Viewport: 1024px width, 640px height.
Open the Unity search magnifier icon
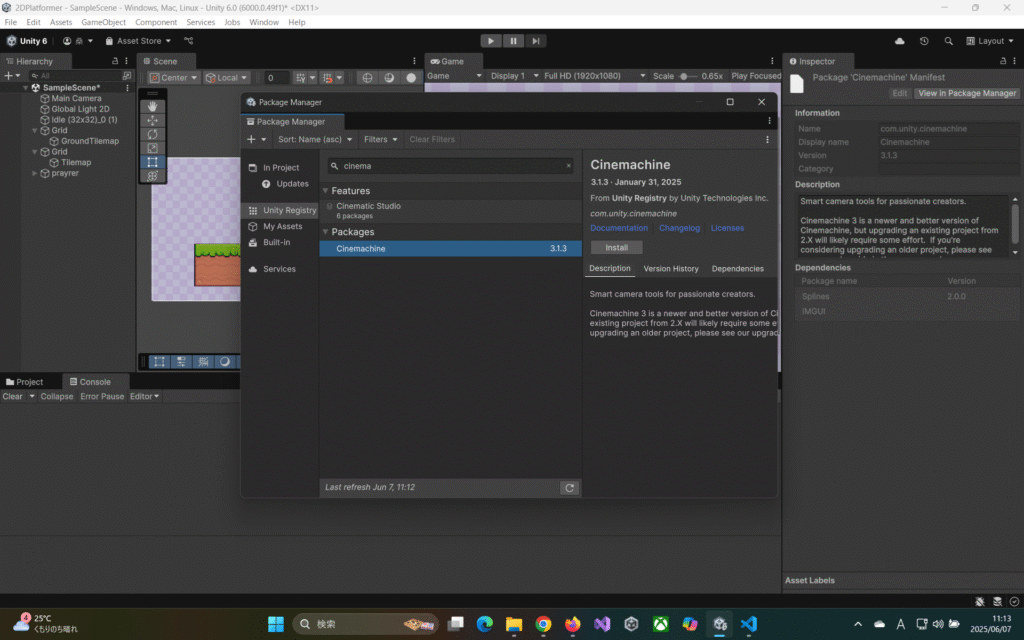pos(948,40)
